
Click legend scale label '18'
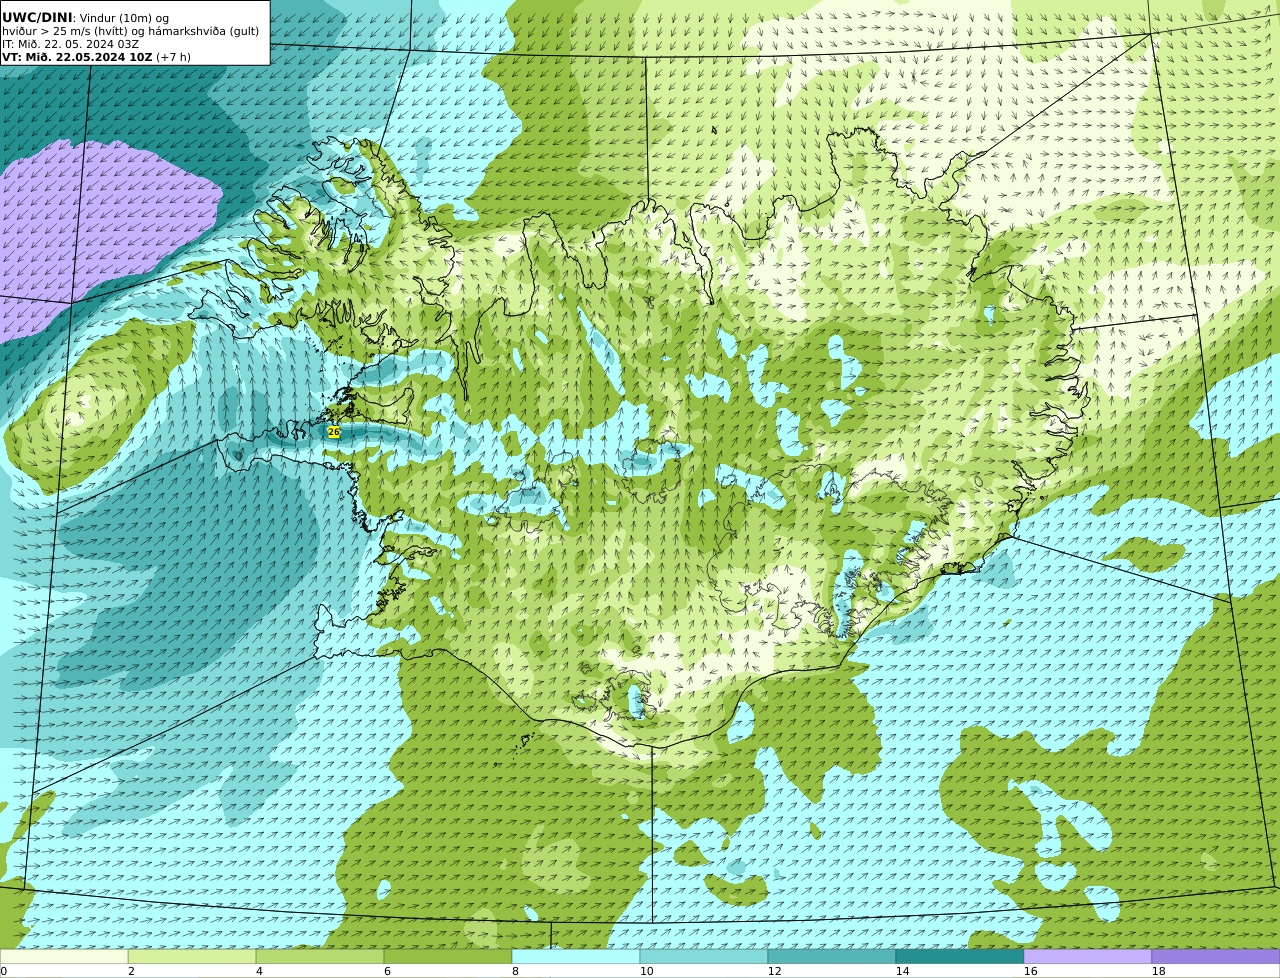(1158, 971)
